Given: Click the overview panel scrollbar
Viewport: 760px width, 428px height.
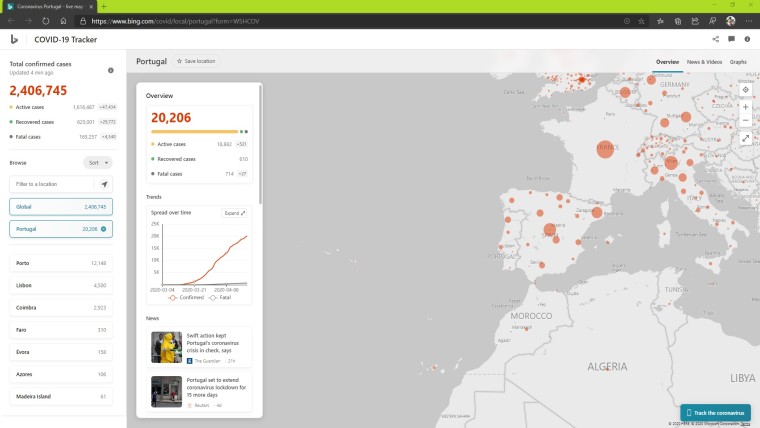Looking at the screenshot, I should point(260,145).
